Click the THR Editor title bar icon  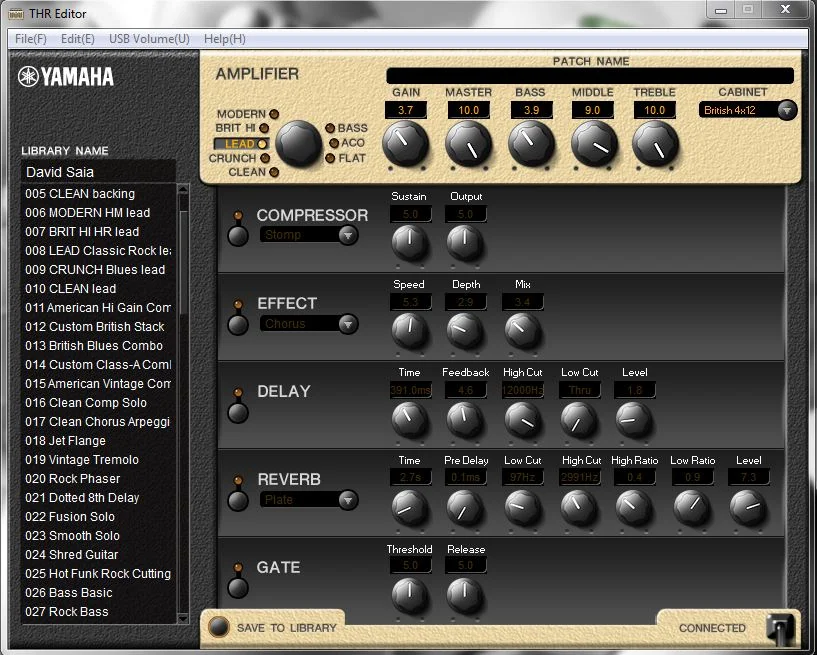tap(16, 14)
